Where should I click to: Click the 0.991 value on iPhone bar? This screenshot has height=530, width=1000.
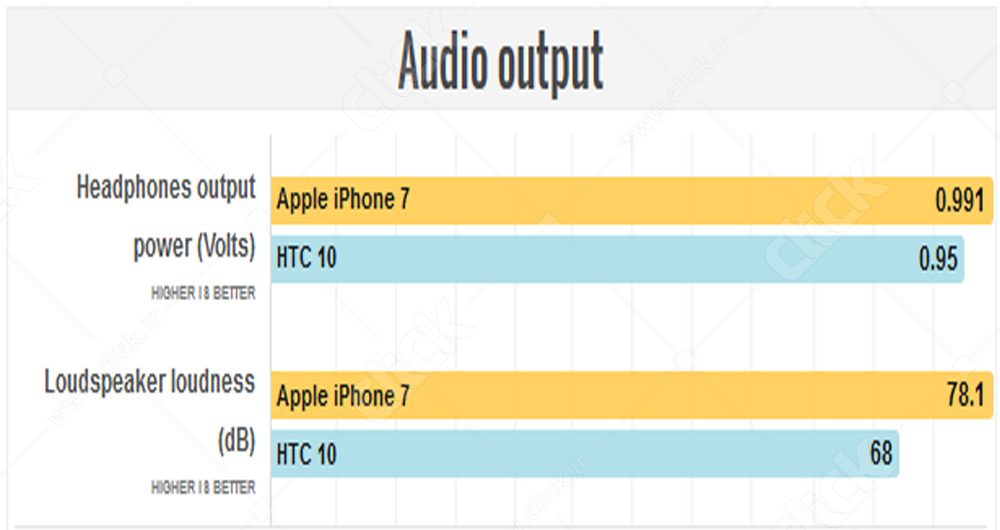(960, 200)
